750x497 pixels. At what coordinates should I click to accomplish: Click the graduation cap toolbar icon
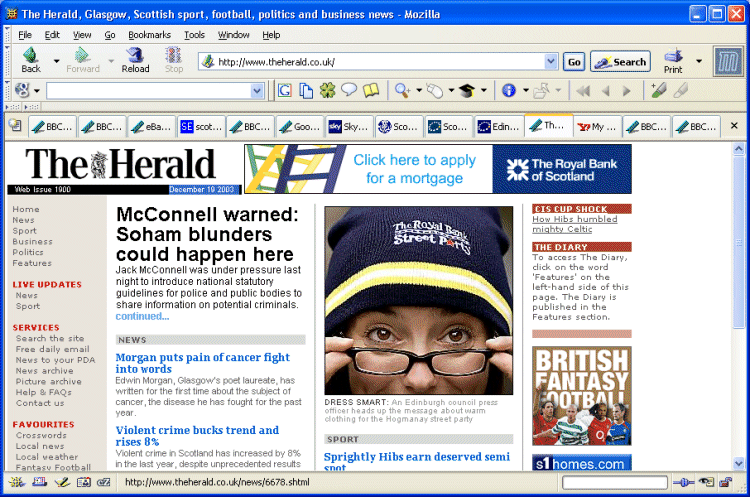467,90
